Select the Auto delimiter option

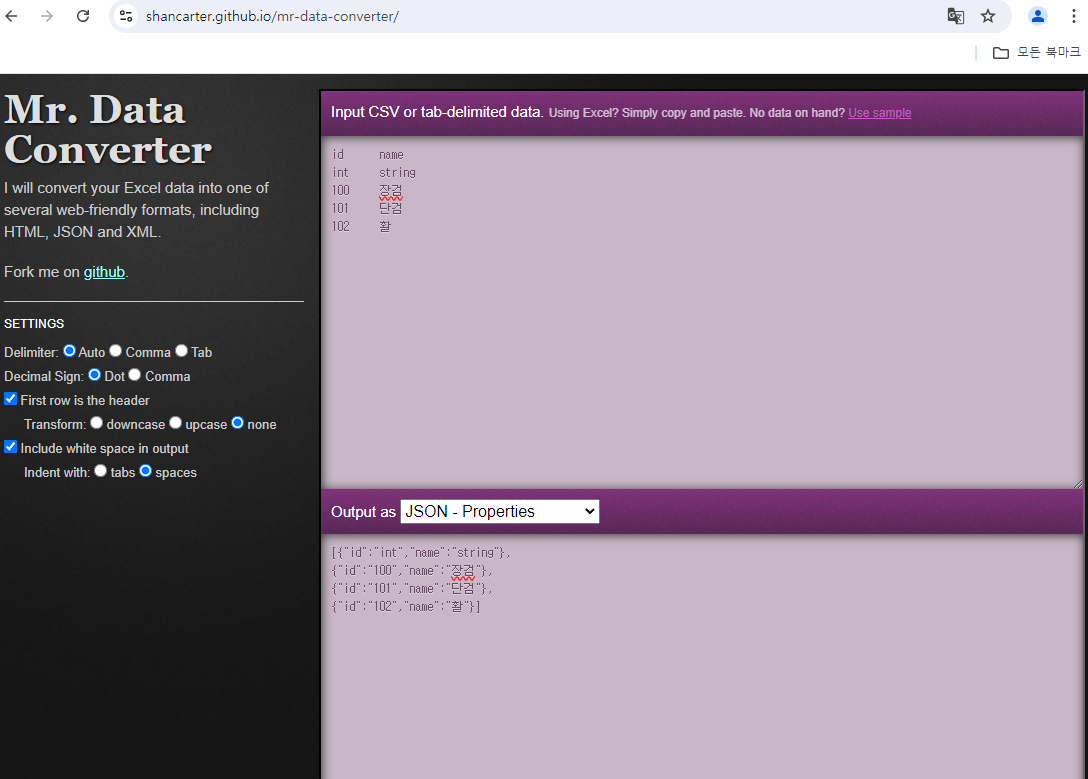pyautogui.click(x=69, y=351)
